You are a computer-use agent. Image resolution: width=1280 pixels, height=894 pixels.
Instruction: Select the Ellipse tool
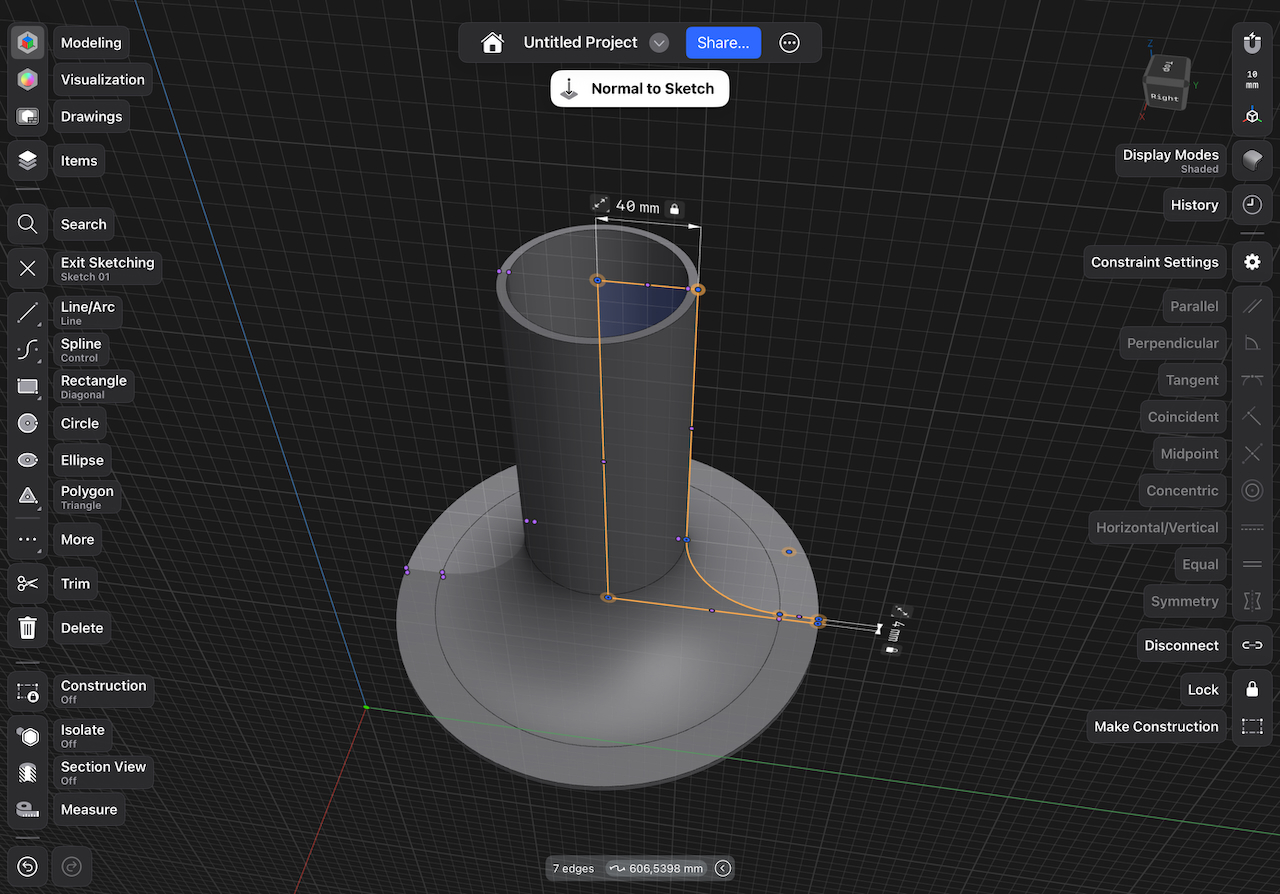click(x=28, y=460)
